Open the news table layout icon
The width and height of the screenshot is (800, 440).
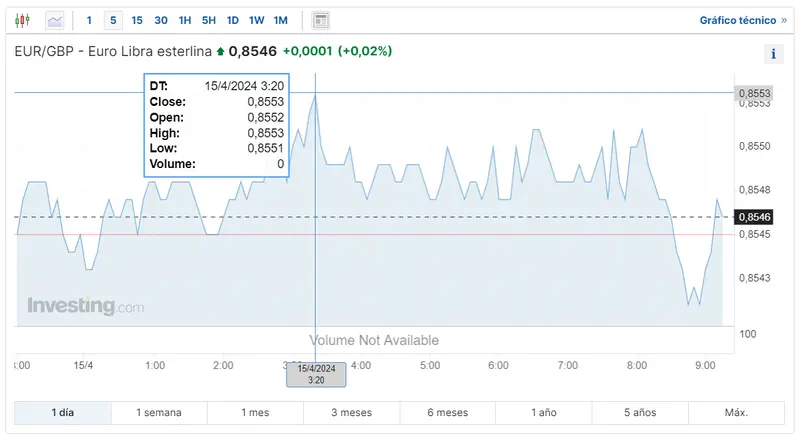click(320, 20)
